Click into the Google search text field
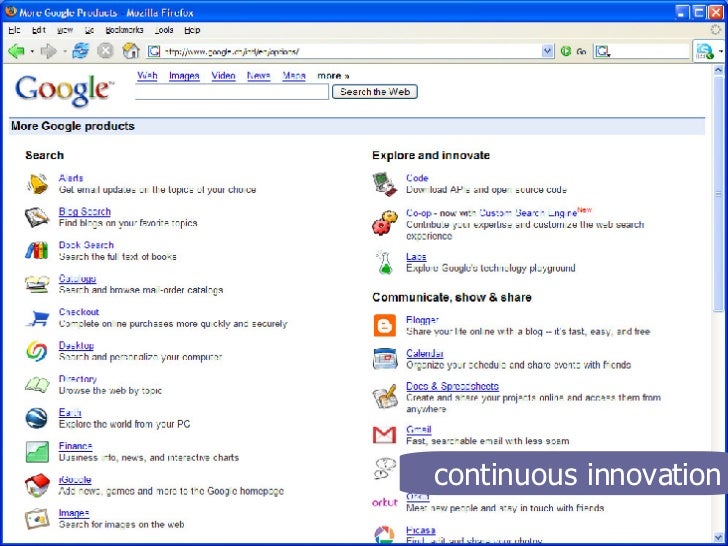This screenshot has height=546, width=728. click(232, 91)
